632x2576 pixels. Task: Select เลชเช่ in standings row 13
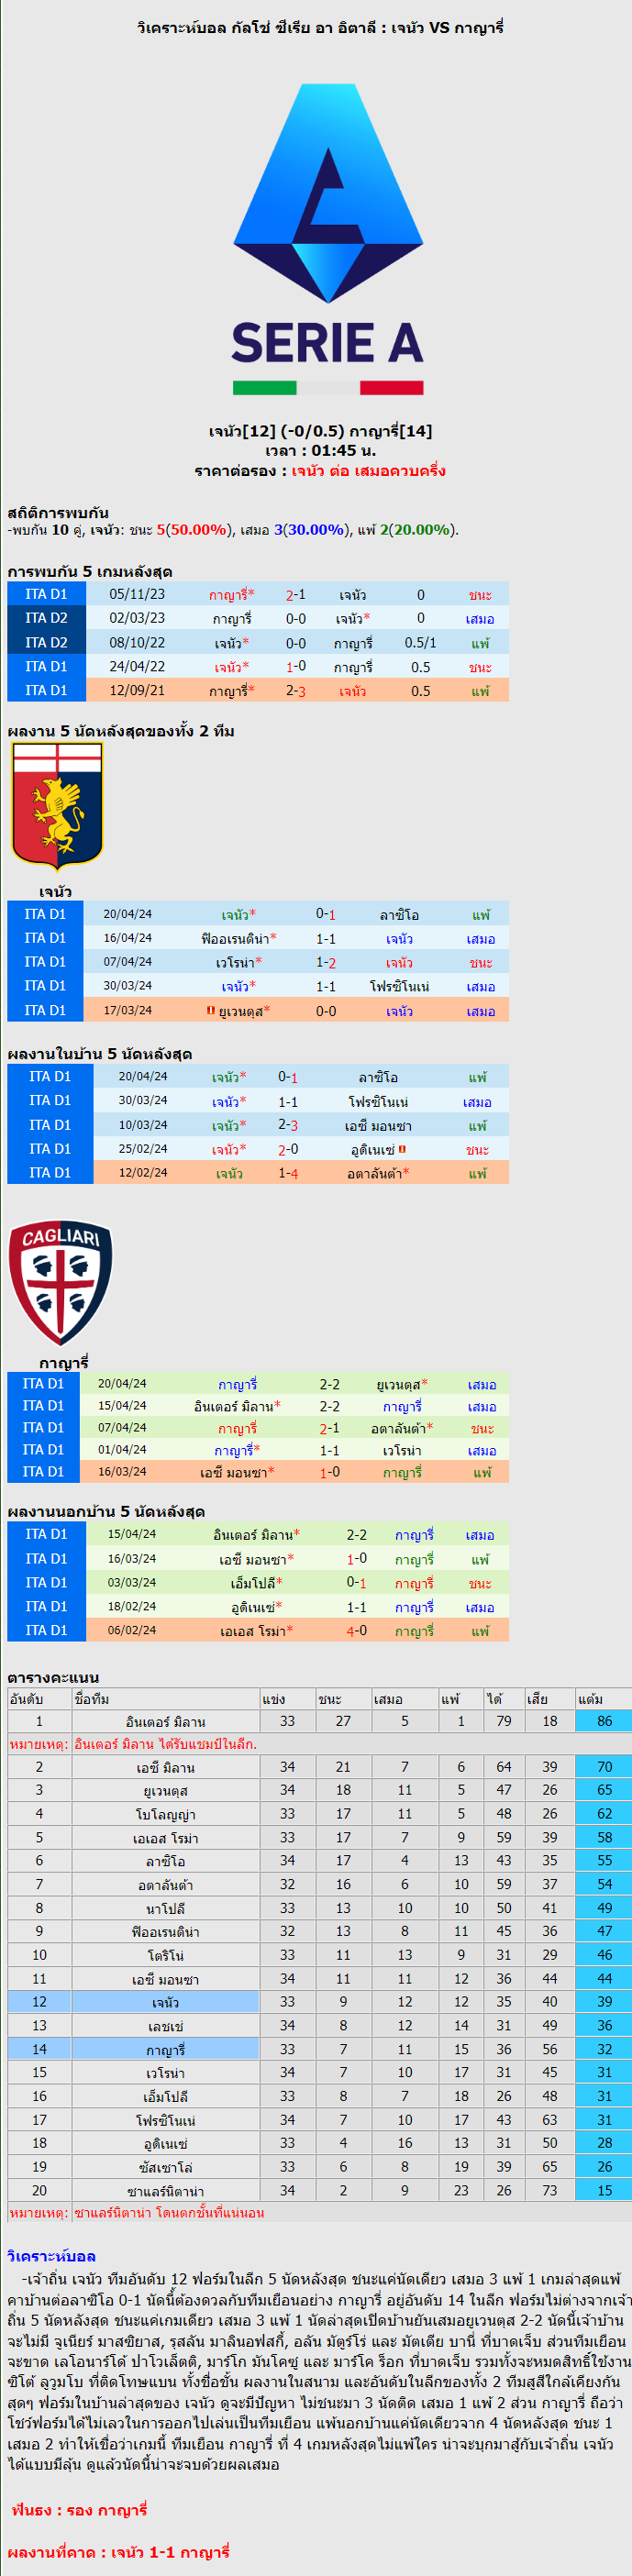(165, 2026)
